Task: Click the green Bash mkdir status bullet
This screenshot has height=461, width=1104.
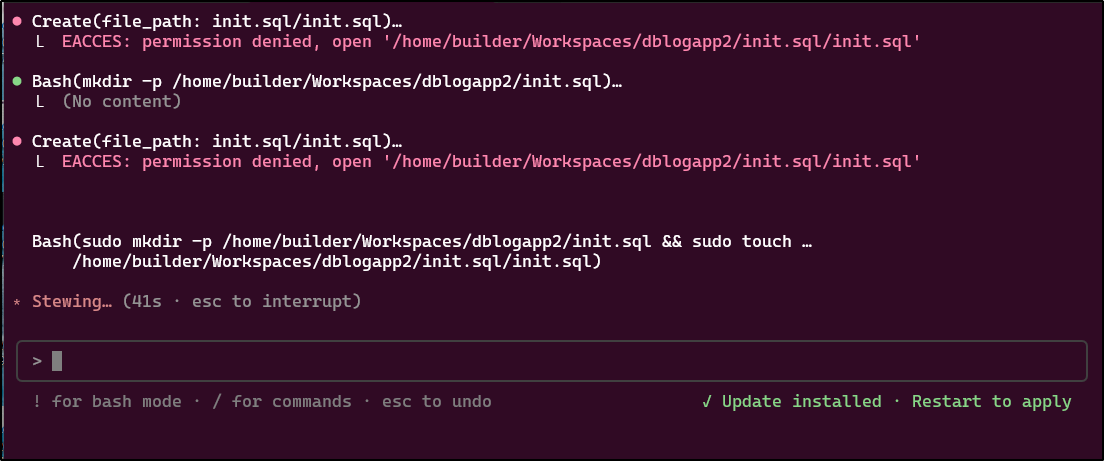Action: click(17, 82)
